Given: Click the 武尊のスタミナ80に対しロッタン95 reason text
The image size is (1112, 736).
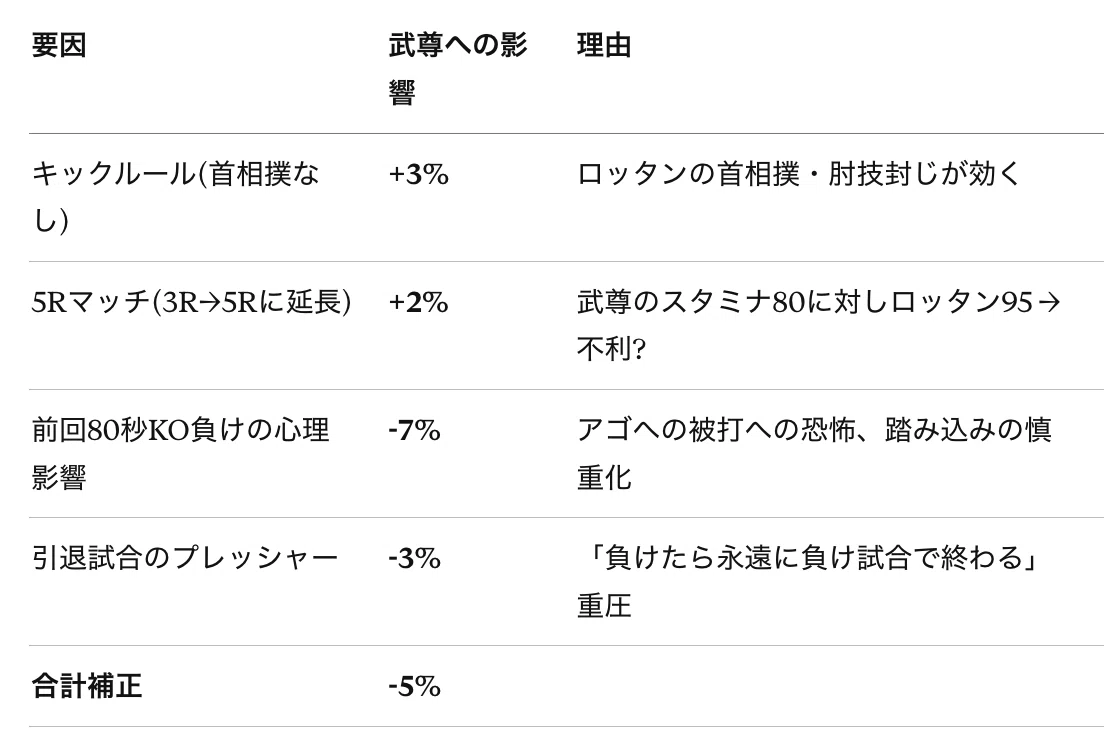Looking at the screenshot, I should point(804,303).
